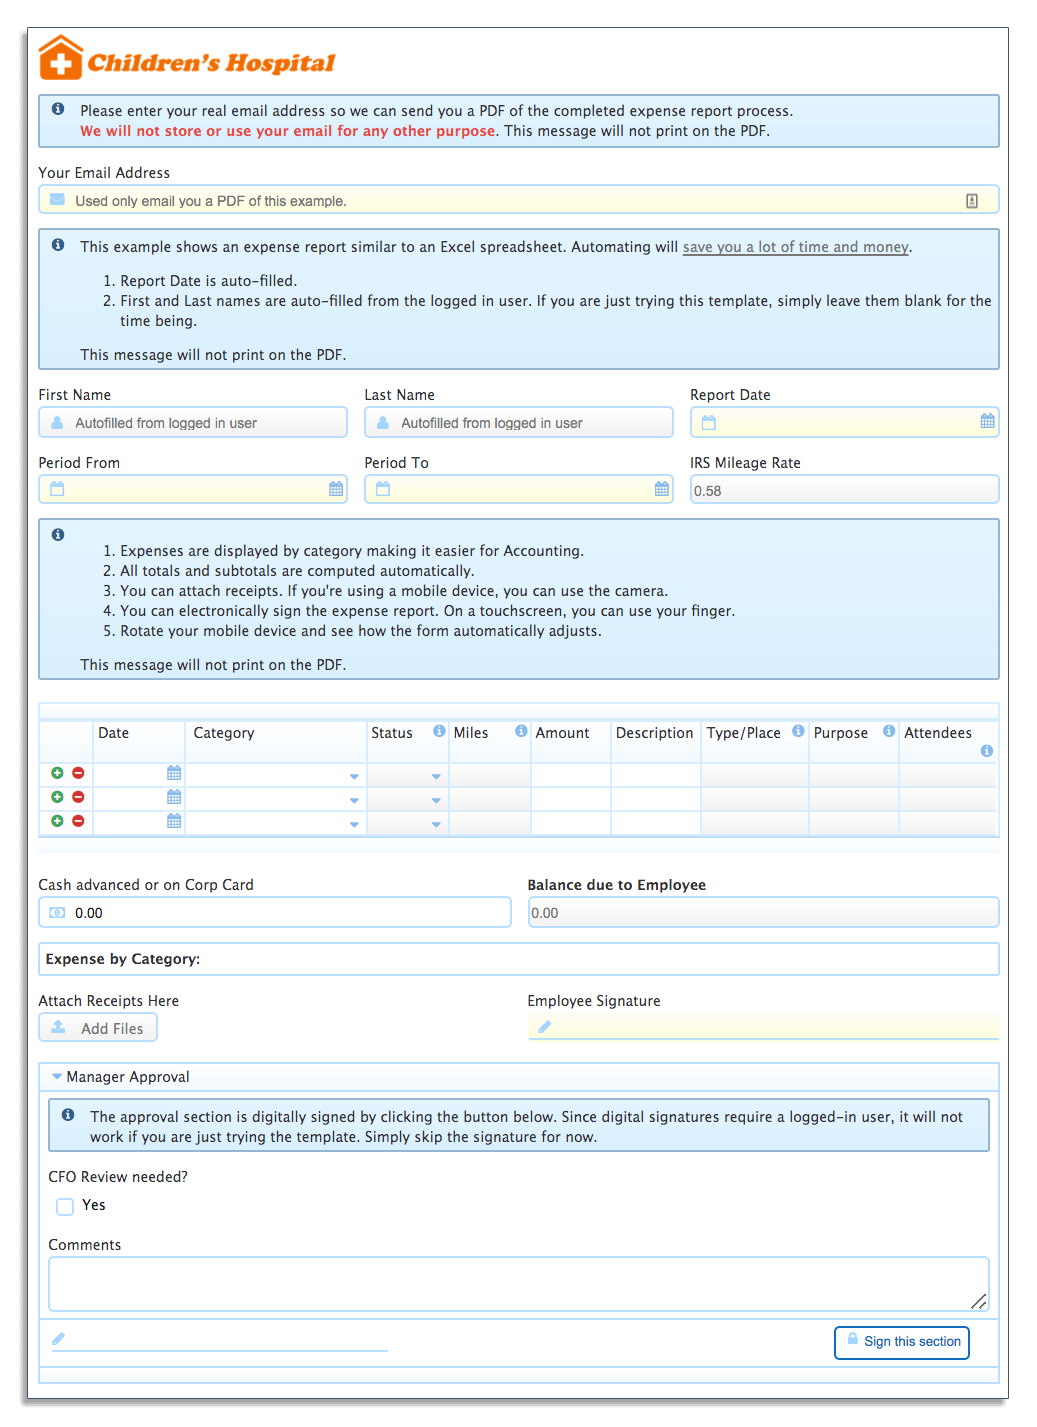Open date calendar in first expense row
Viewport: 1037px width, 1427px height.
(x=174, y=773)
